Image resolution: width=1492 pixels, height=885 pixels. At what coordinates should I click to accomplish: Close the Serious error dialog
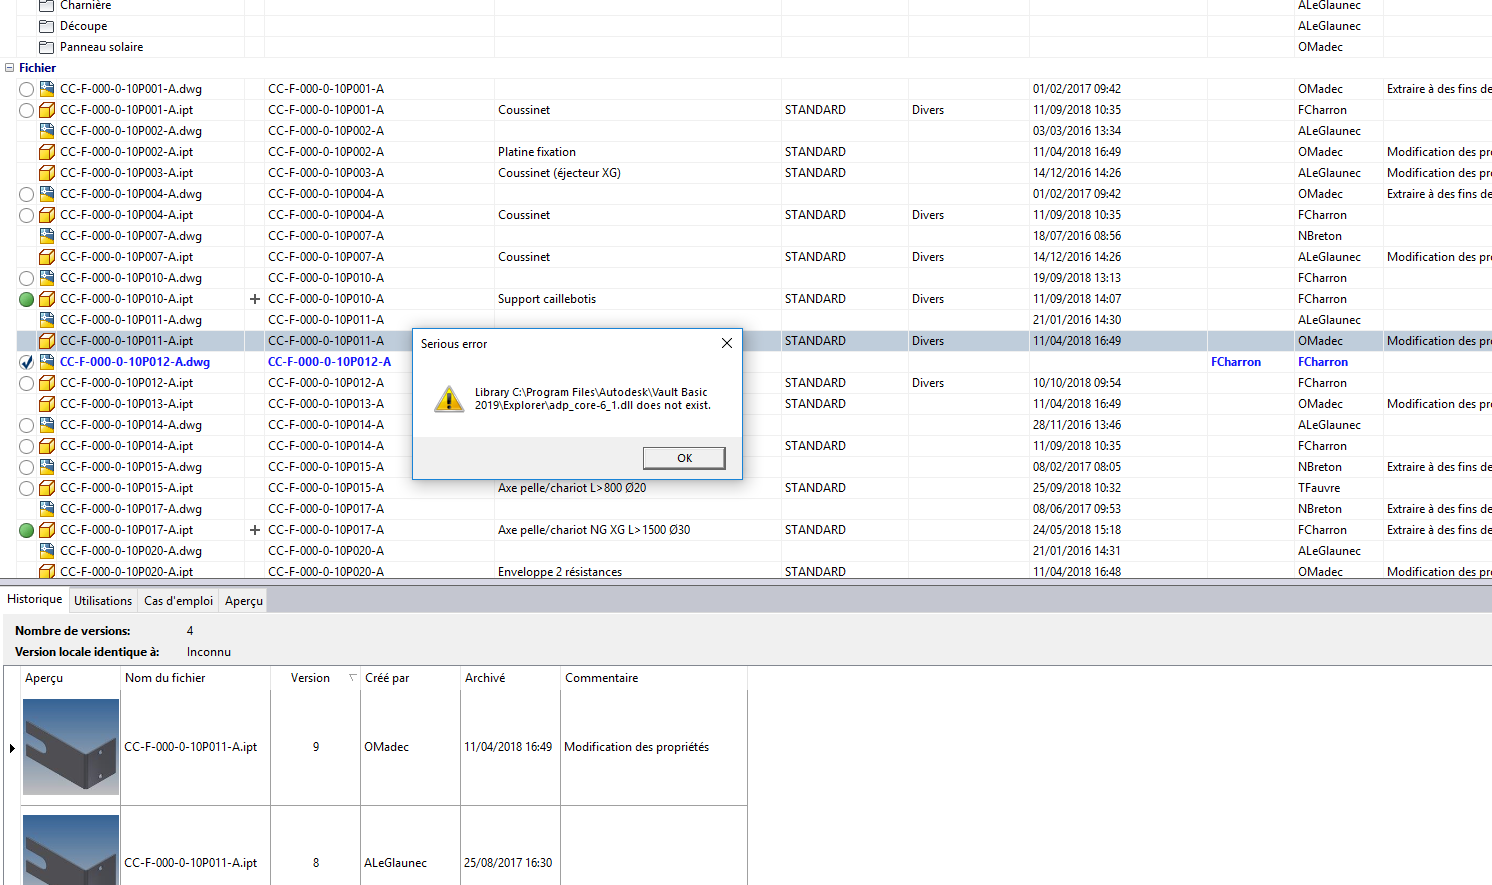tap(727, 343)
